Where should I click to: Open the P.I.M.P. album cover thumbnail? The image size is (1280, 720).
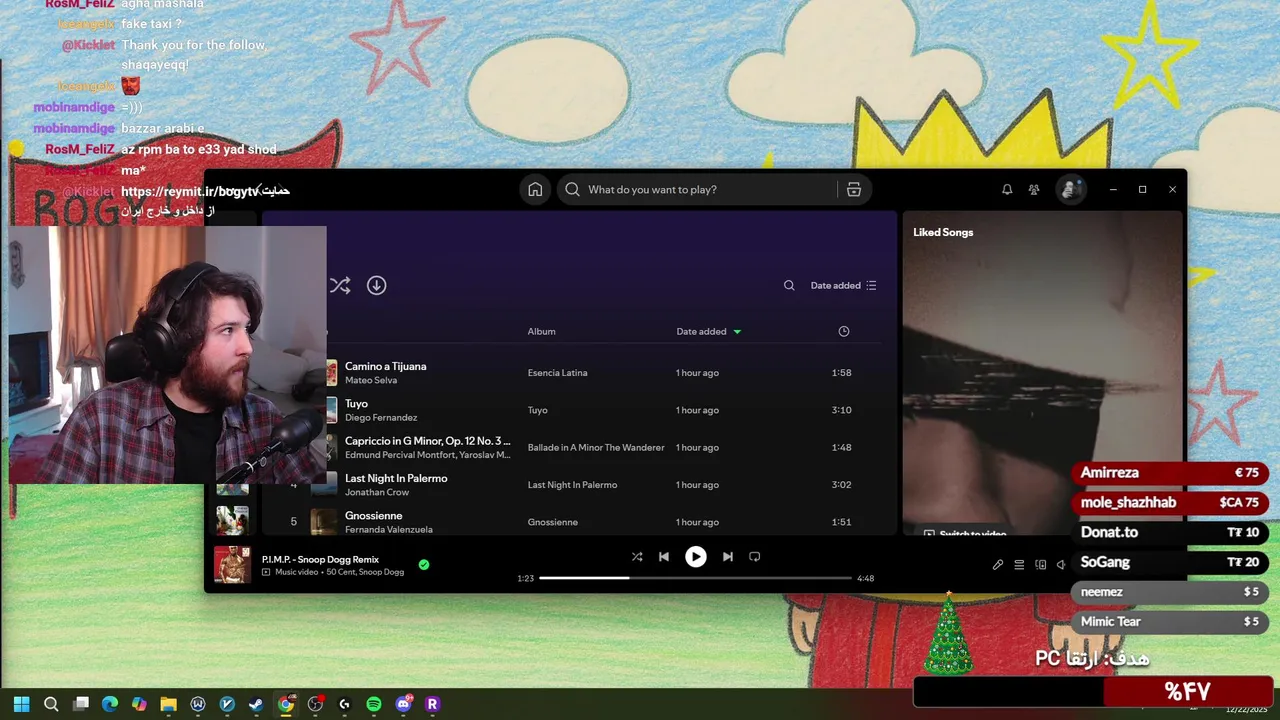(x=233, y=565)
